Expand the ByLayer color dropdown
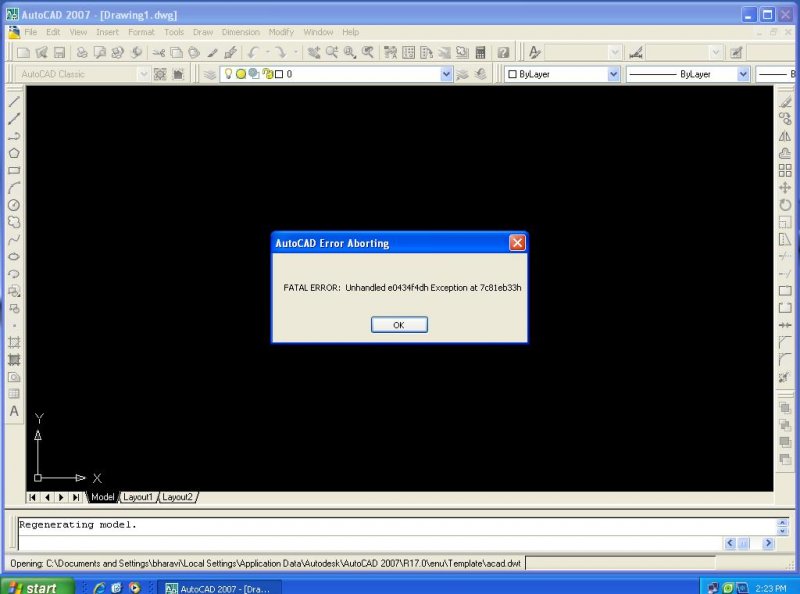 coord(613,75)
